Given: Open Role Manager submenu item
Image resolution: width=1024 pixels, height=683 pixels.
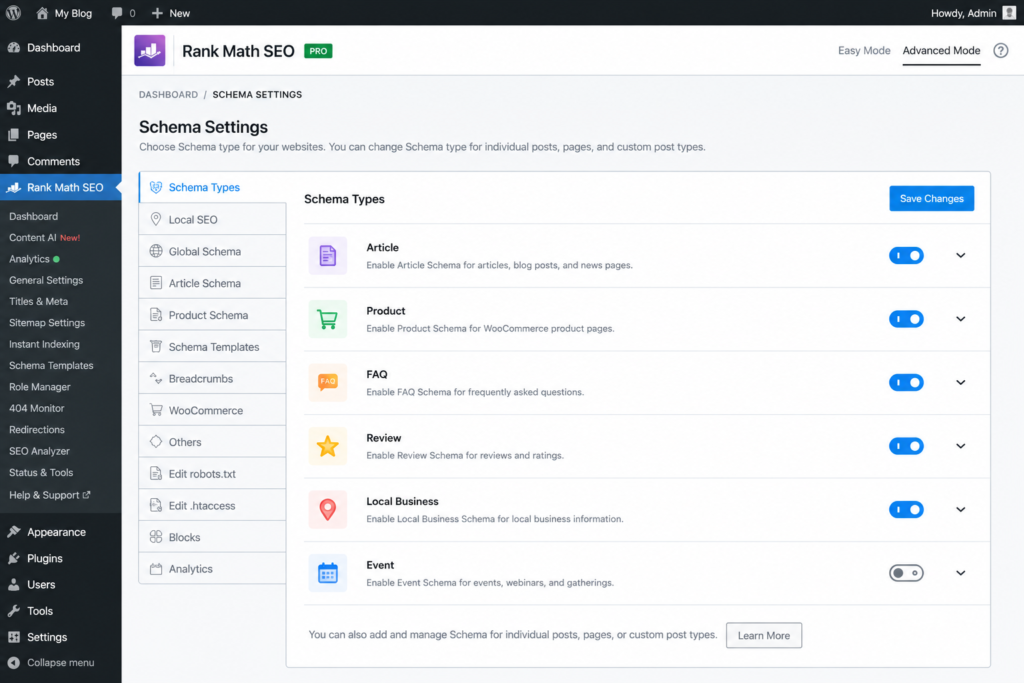Looking at the screenshot, I should 40,387.
